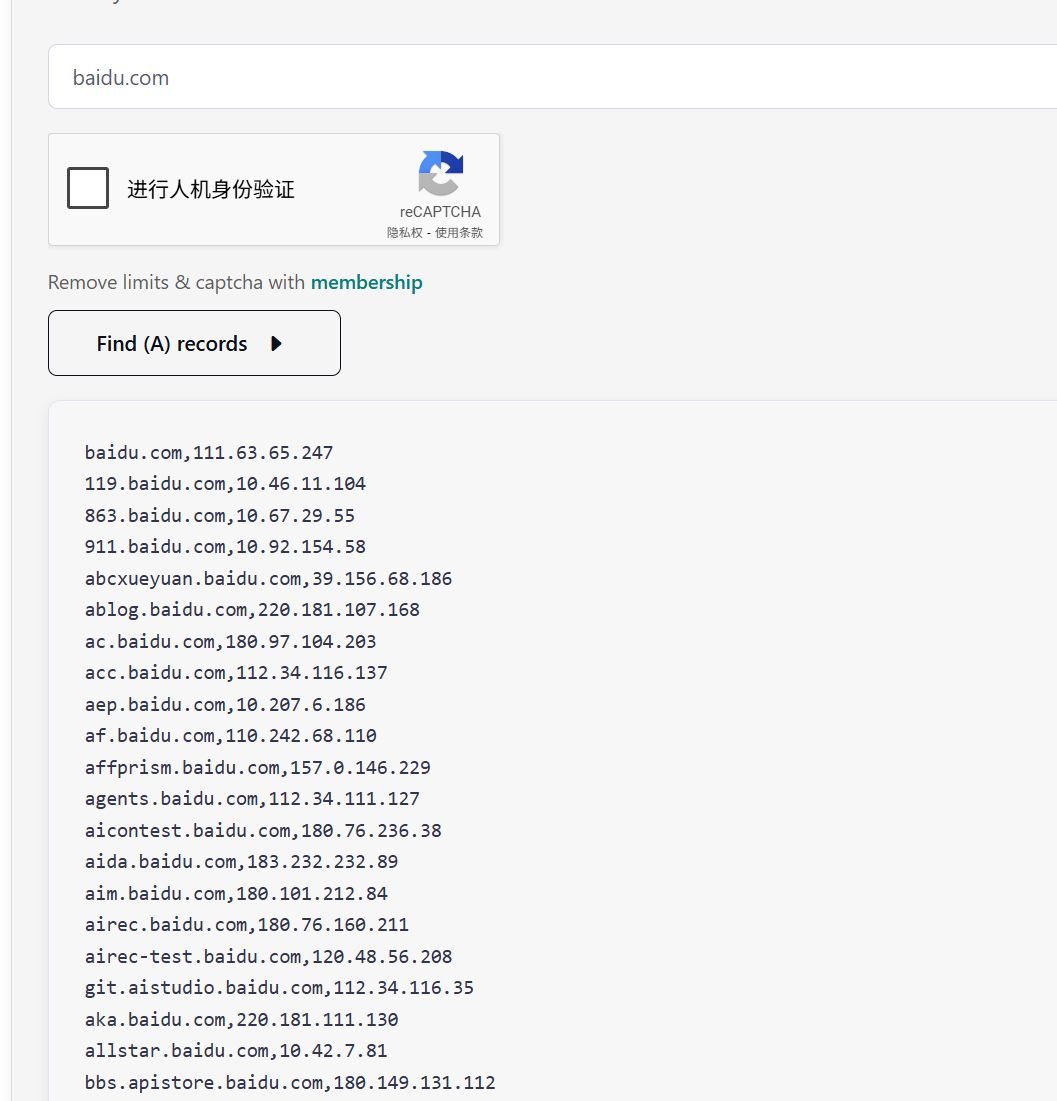Open the reCAPTCHA 隐私权 privacy link
This screenshot has width=1057, height=1101.
pos(405,232)
